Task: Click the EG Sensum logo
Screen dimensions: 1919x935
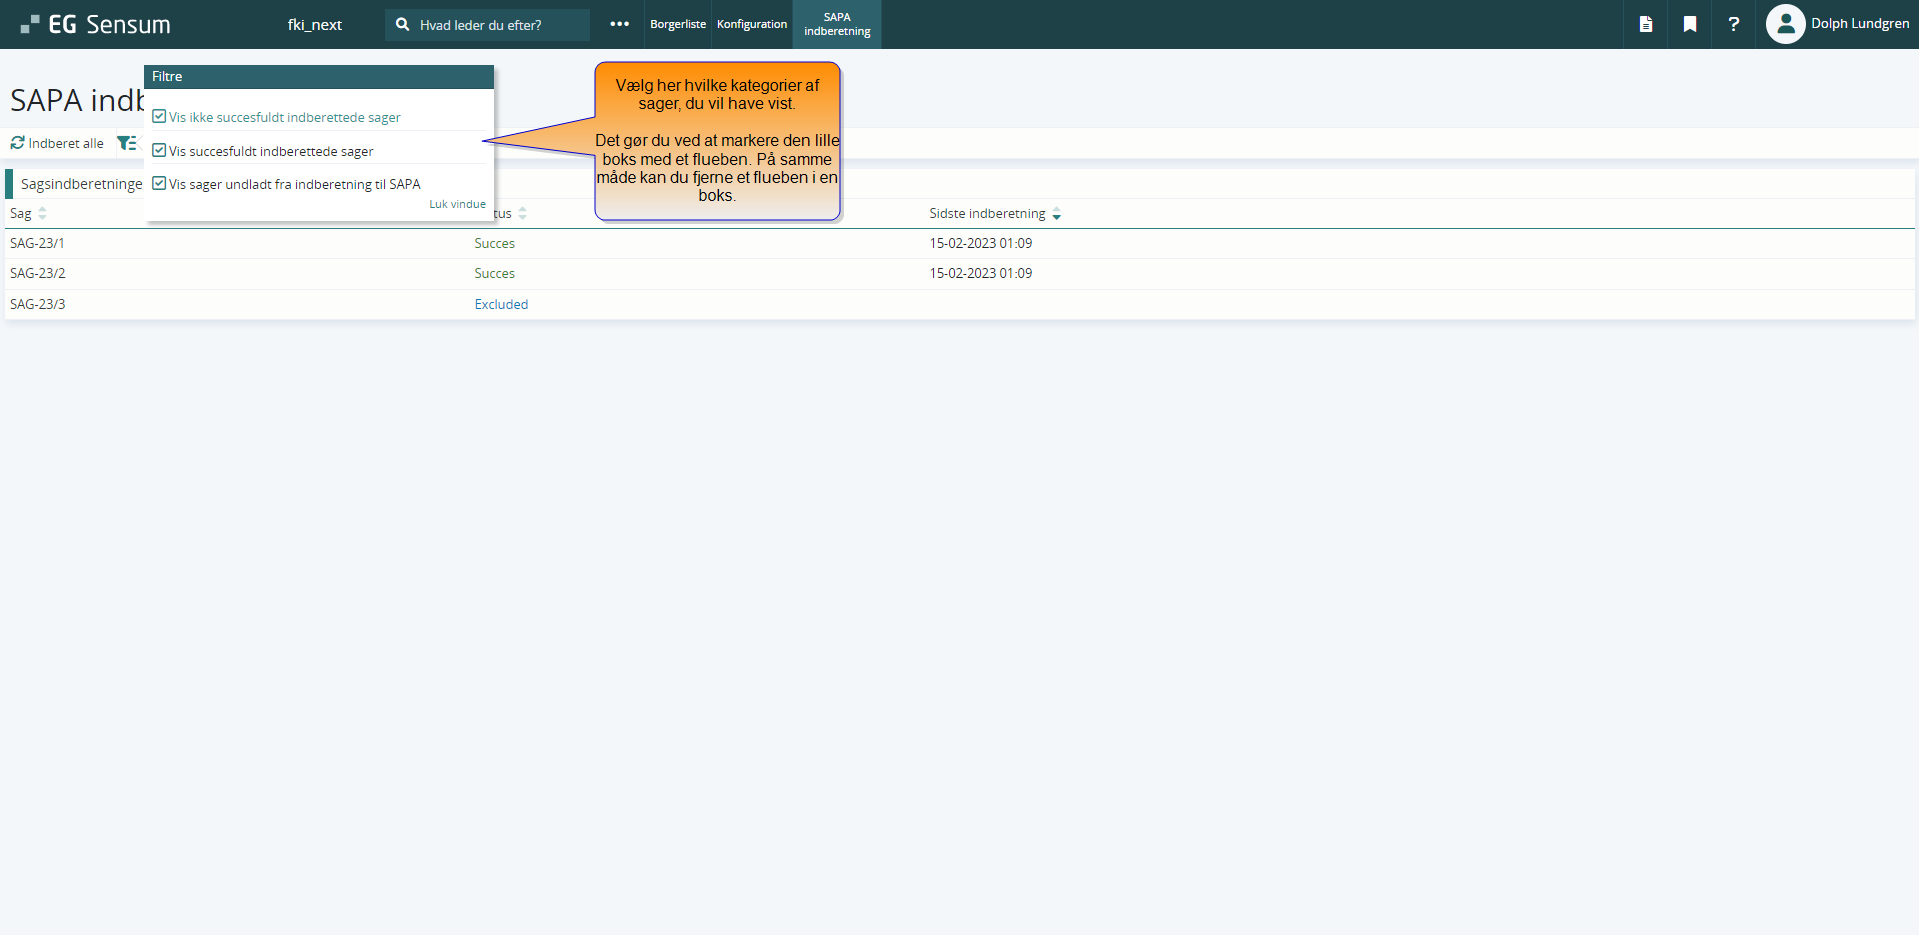Action: 96,24
